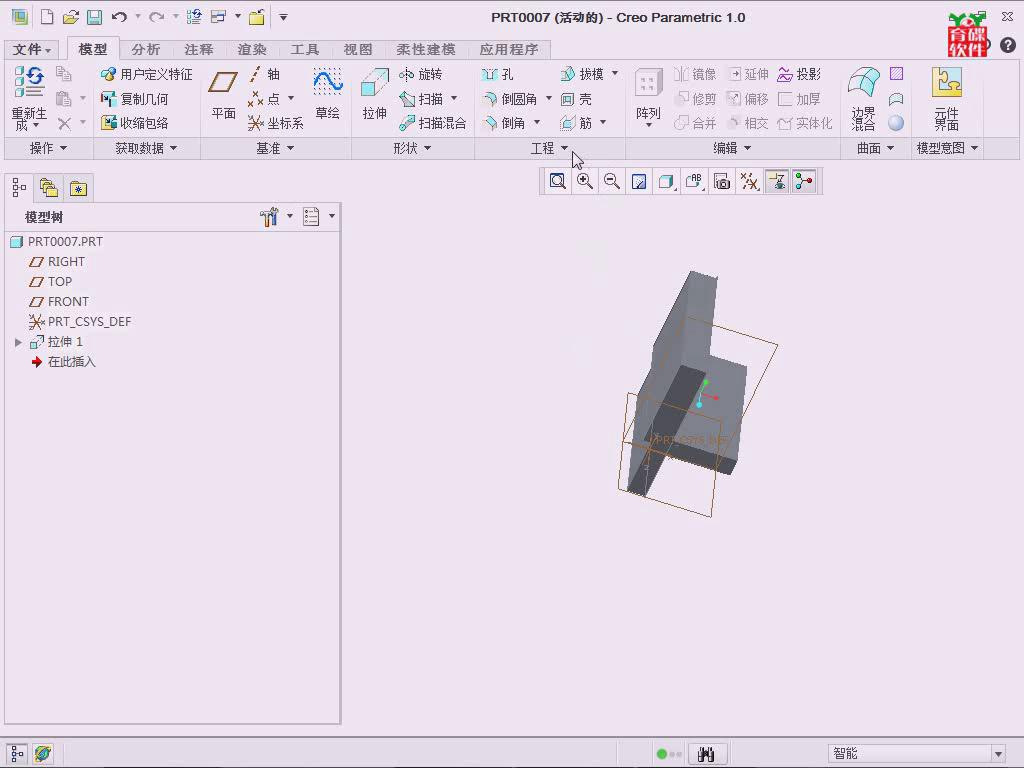Switch to the 渲染 tab
Viewport: 1024px width, 768px height.
pyautogui.click(x=252, y=50)
